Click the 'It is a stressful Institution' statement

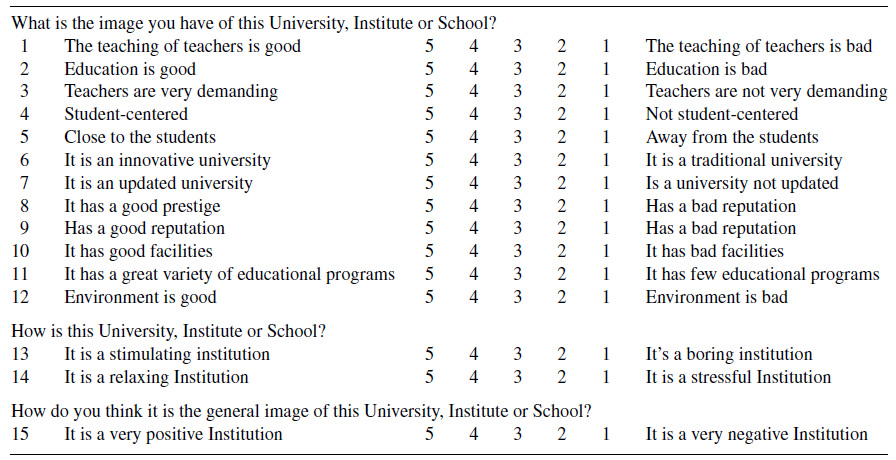pos(738,377)
